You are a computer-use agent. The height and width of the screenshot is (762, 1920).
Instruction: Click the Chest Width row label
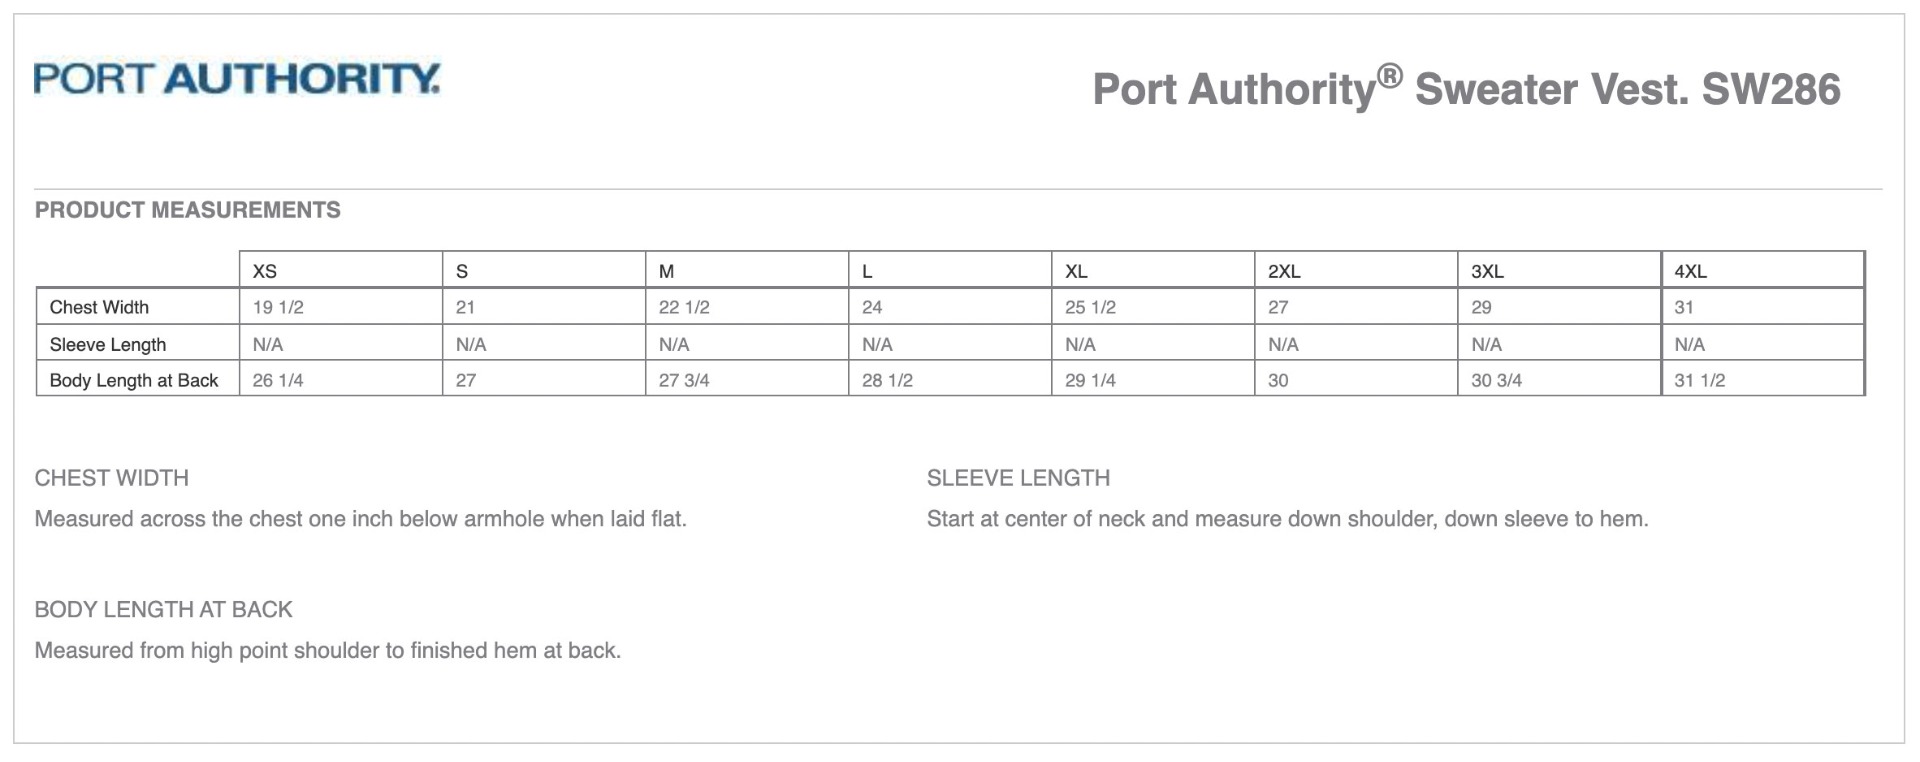99,307
